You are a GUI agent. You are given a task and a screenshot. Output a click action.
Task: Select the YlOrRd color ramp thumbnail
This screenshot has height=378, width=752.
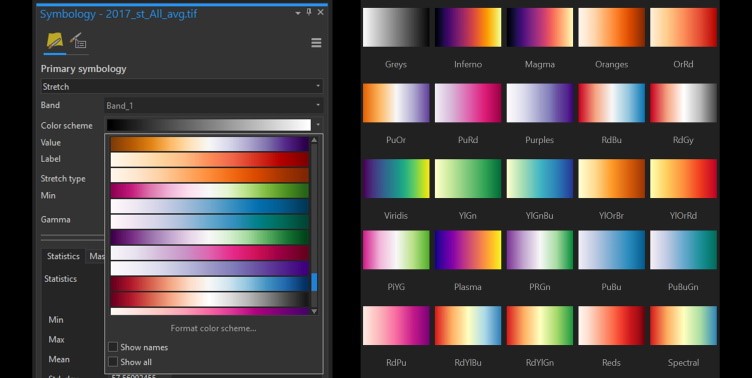pyautogui.click(x=683, y=179)
